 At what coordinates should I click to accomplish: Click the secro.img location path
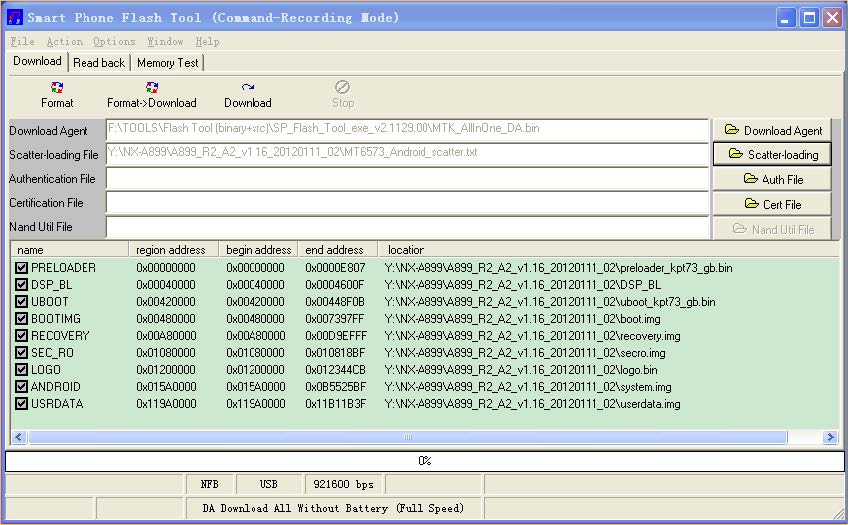pyautogui.click(x=525, y=353)
